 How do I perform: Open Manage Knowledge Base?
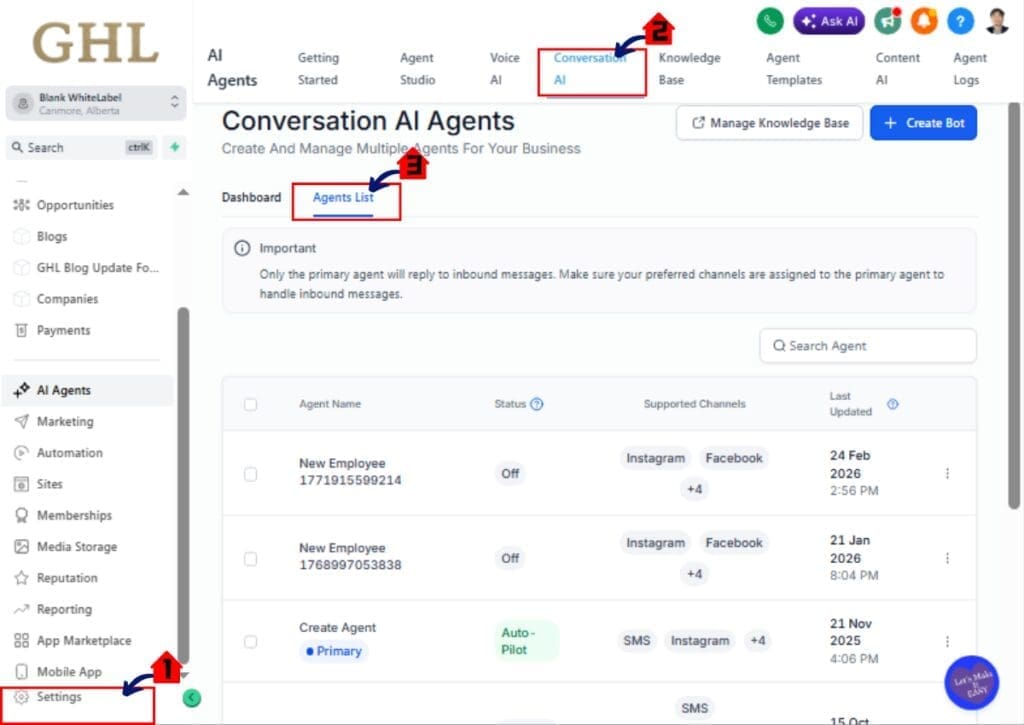pos(768,122)
